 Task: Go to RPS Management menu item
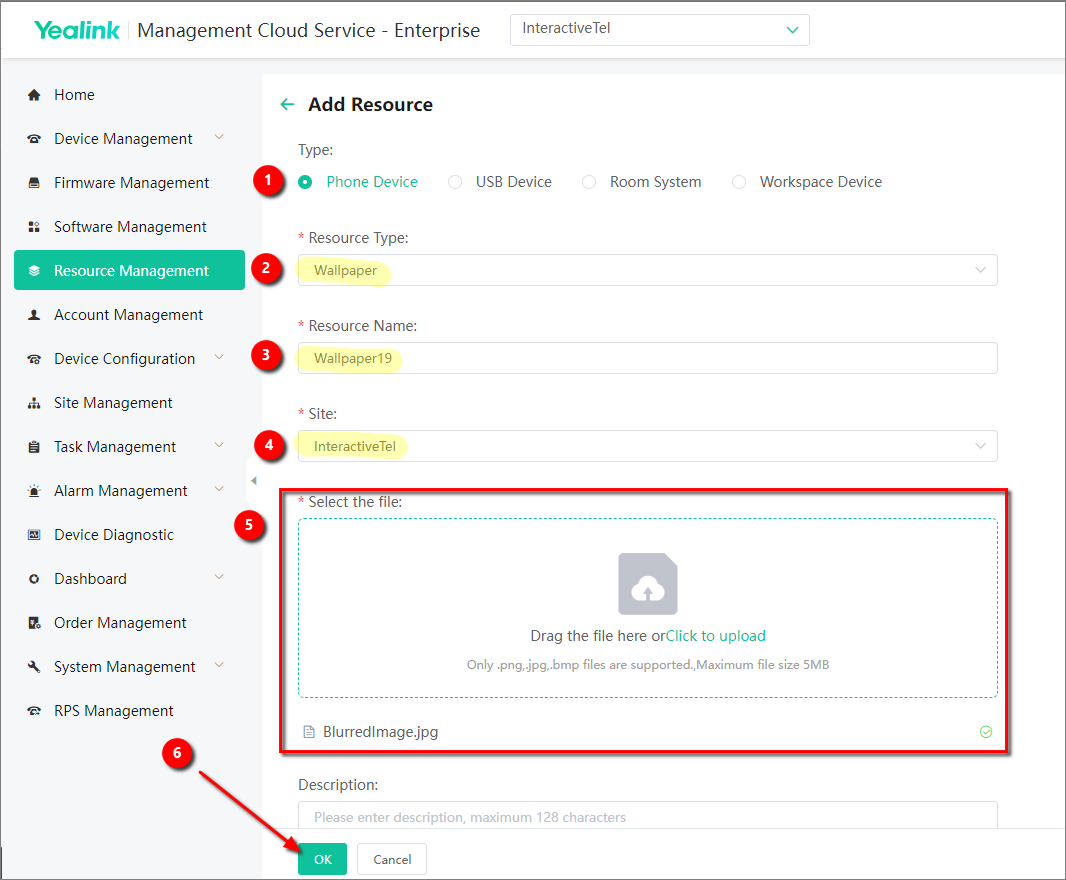click(x=113, y=711)
